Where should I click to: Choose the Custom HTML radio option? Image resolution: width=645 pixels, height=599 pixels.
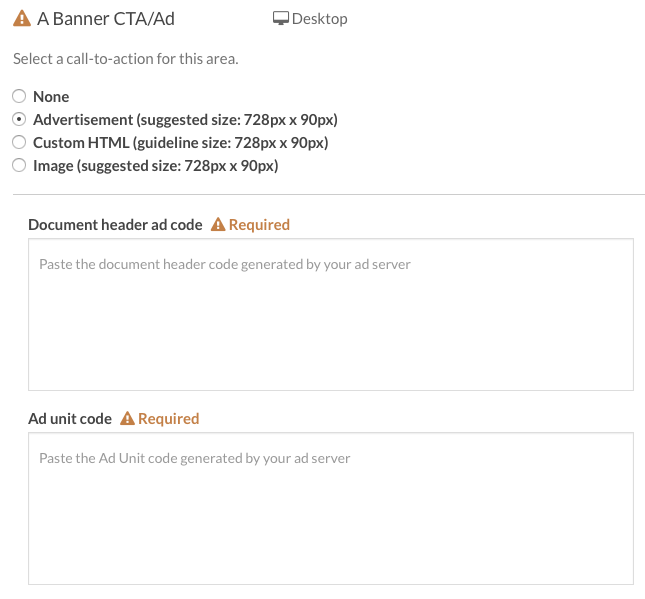[x=19, y=142]
